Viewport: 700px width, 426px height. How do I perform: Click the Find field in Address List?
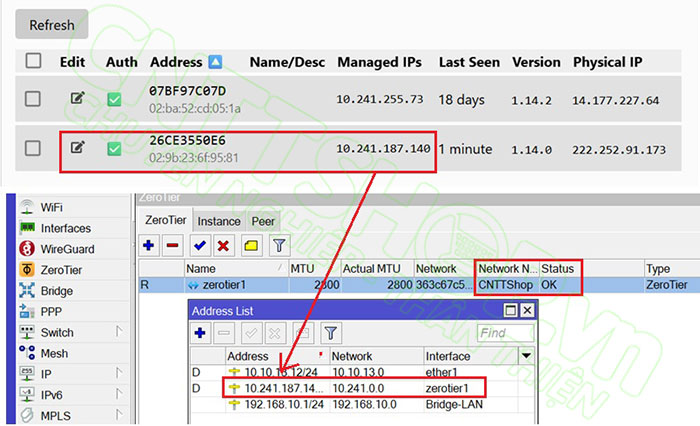505,333
